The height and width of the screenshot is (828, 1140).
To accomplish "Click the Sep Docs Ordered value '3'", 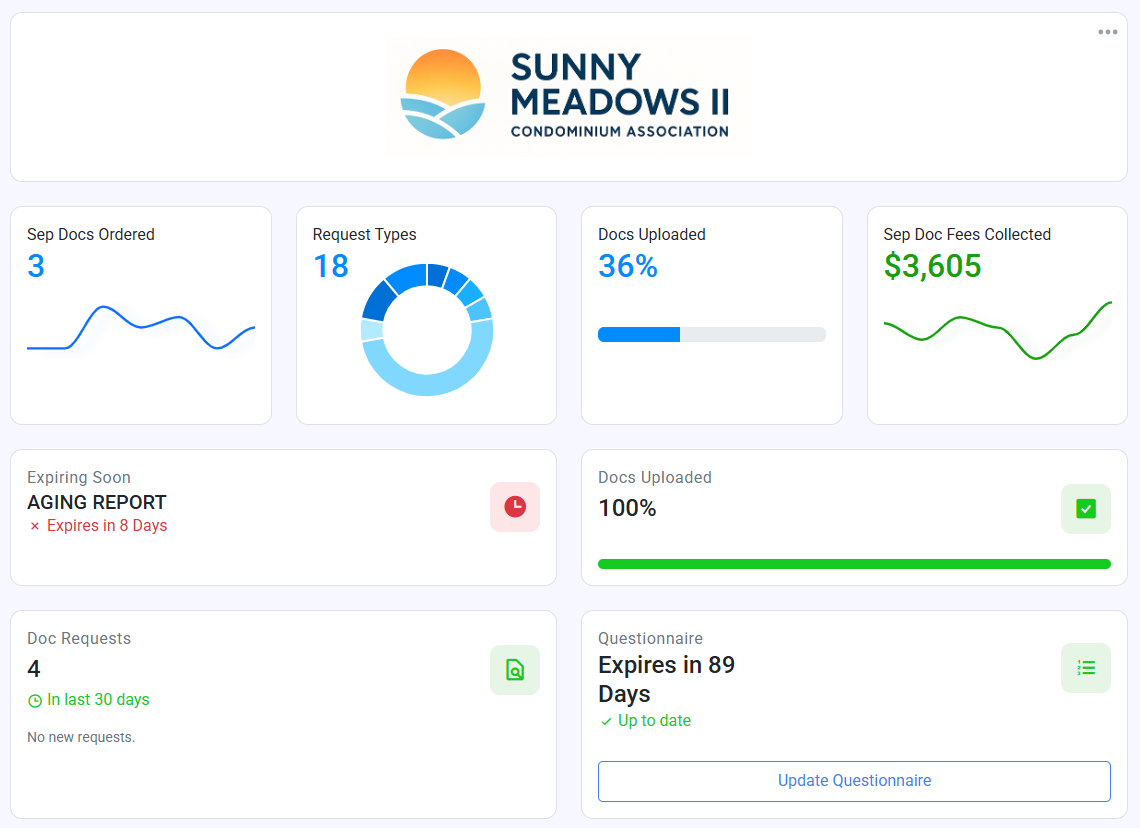I will (x=36, y=266).
